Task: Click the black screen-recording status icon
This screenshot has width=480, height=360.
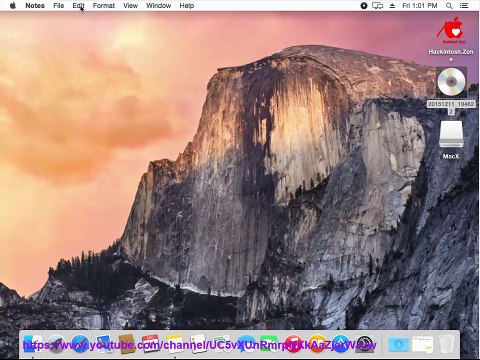Action: pyautogui.click(x=364, y=6)
